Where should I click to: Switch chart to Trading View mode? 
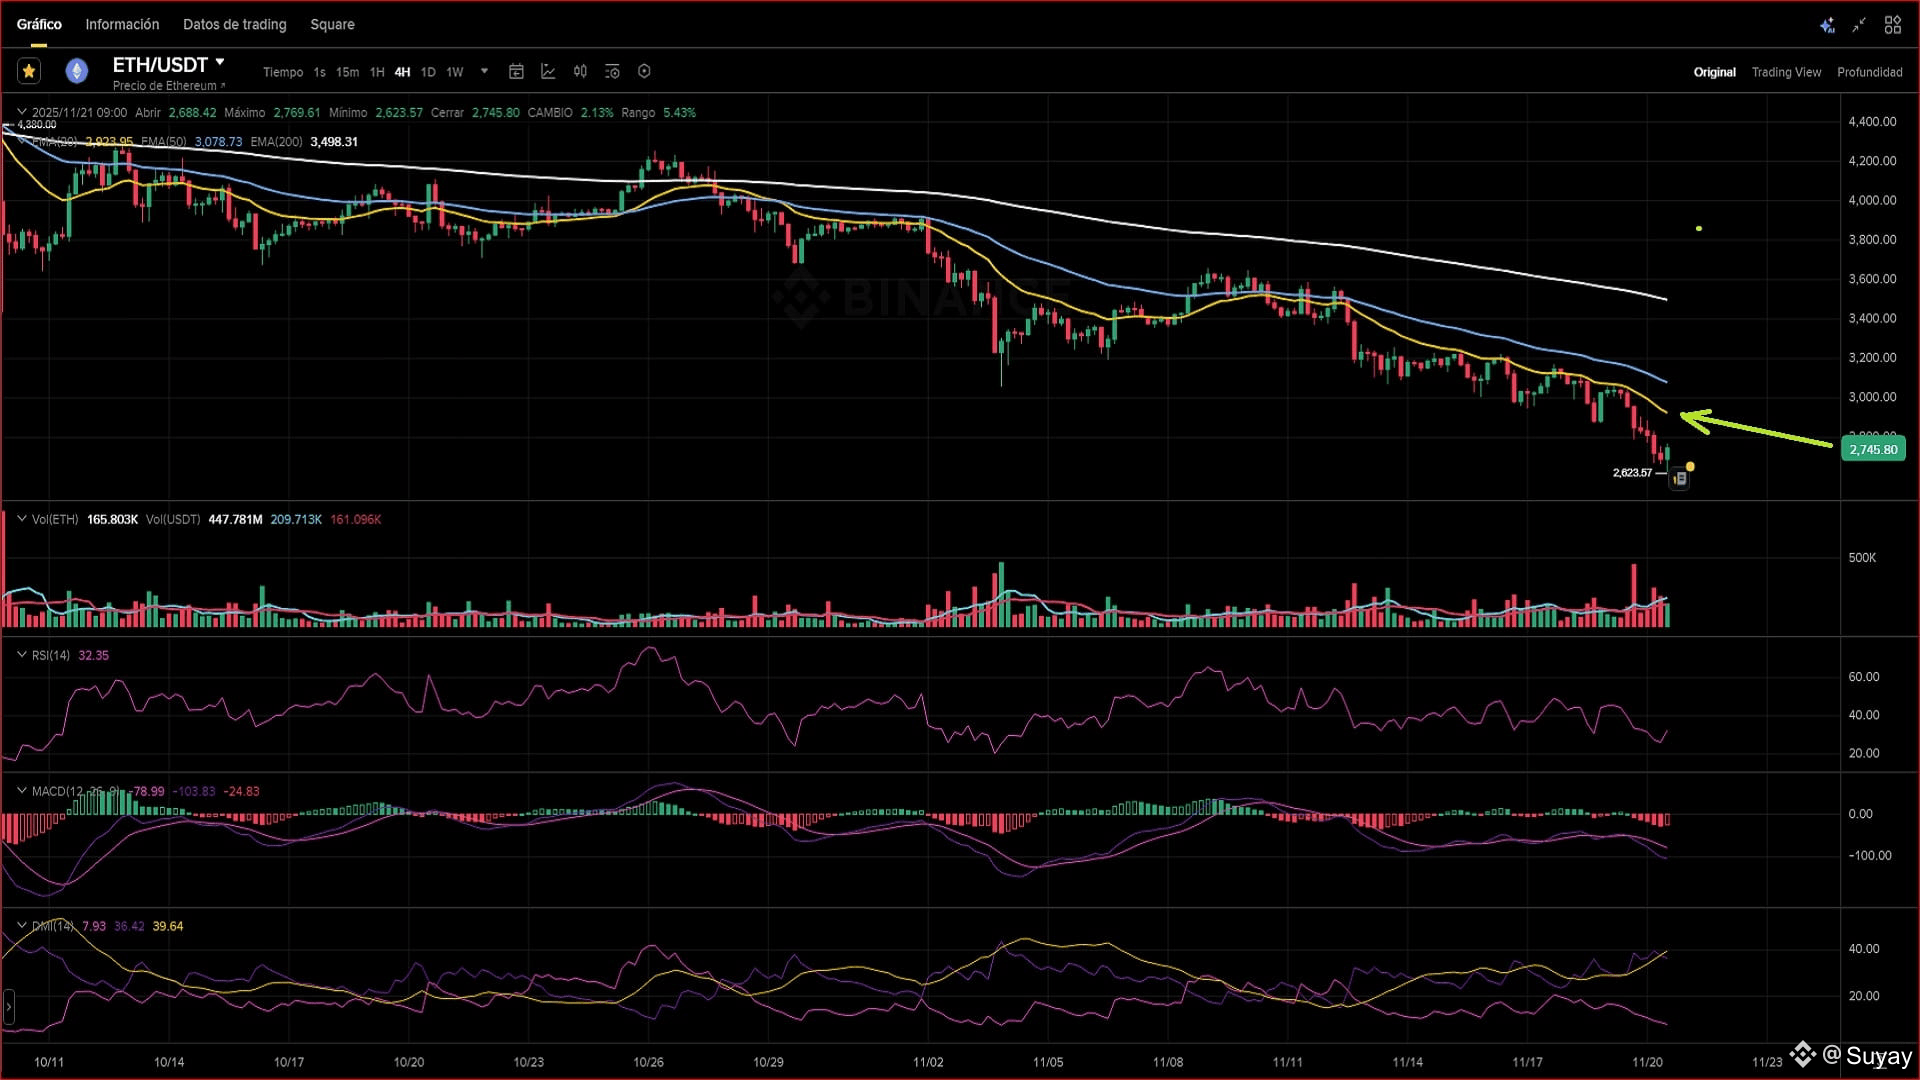[x=1786, y=72]
